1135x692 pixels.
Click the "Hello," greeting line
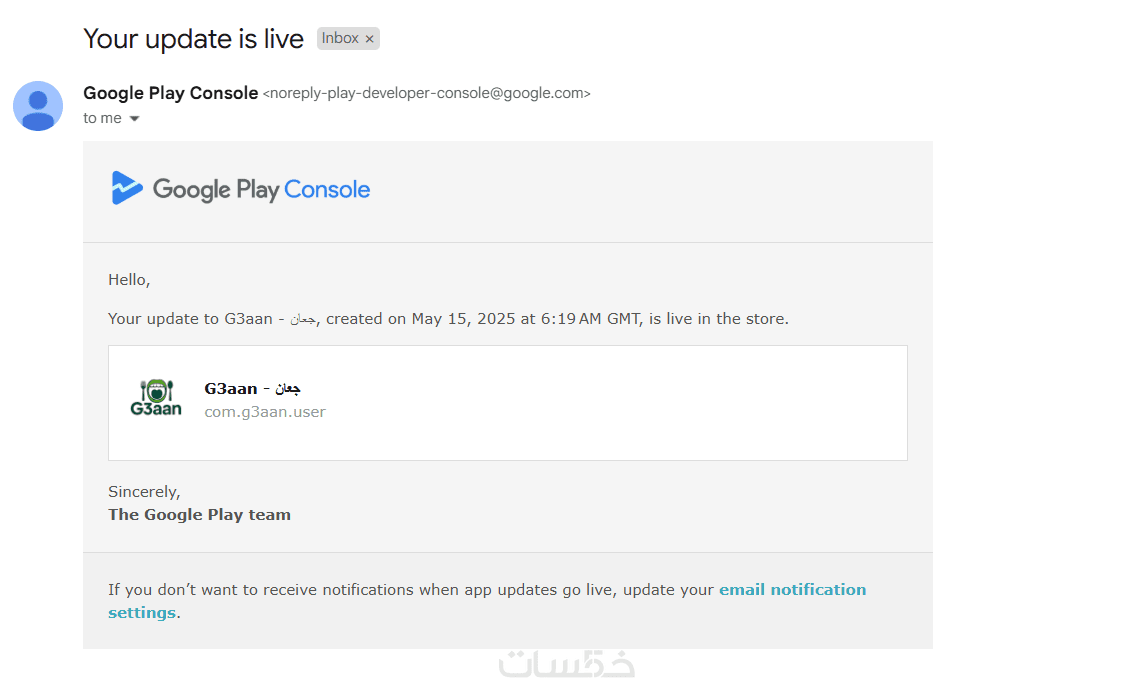click(129, 280)
